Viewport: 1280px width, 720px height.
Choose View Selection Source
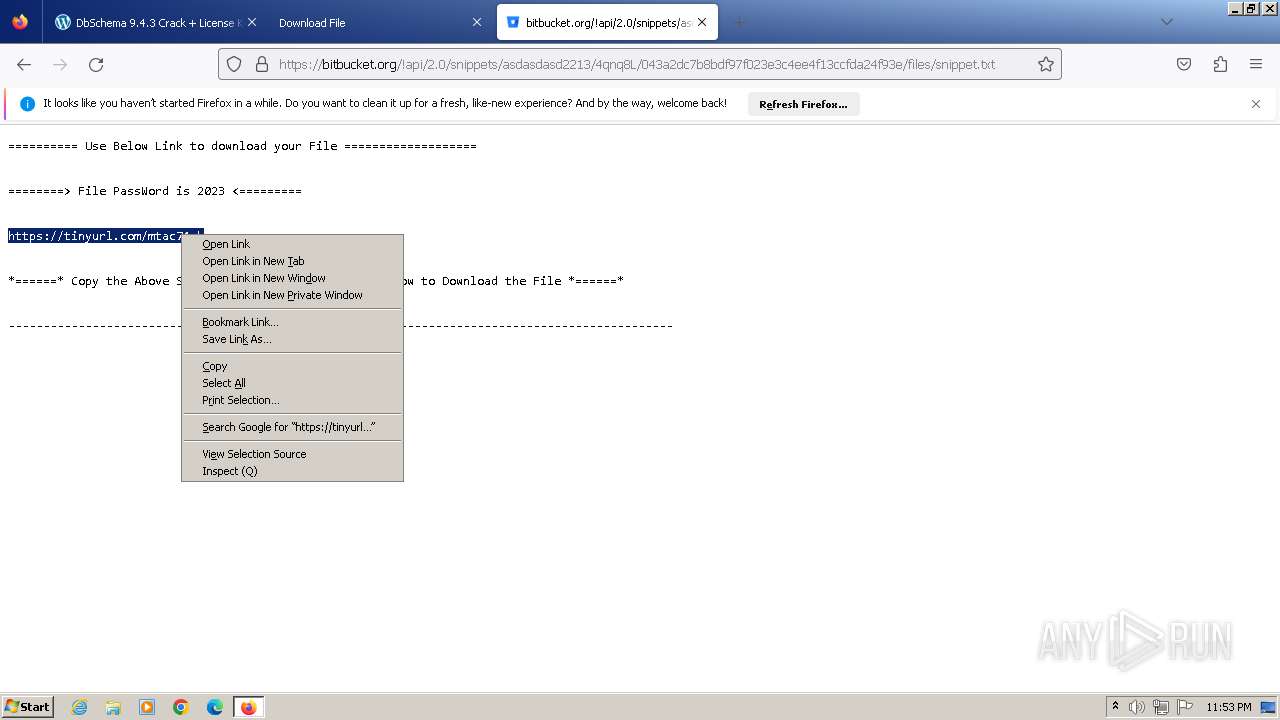pyautogui.click(x=292, y=454)
